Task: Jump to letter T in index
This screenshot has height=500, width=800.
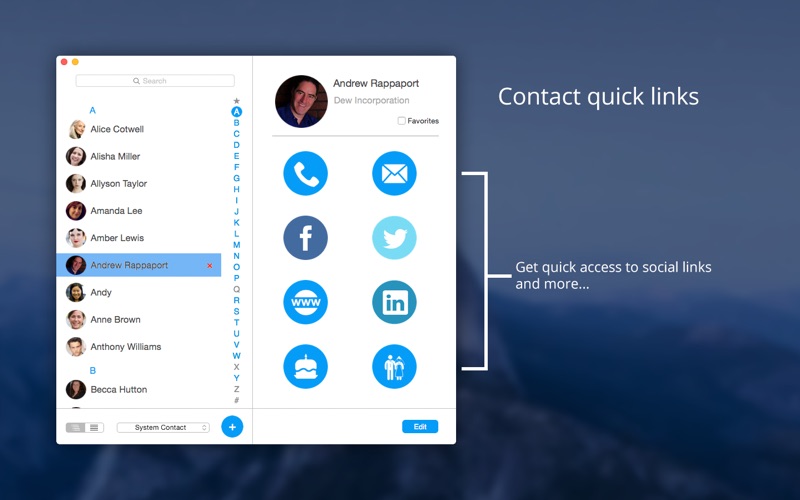Action: click(236, 322)
